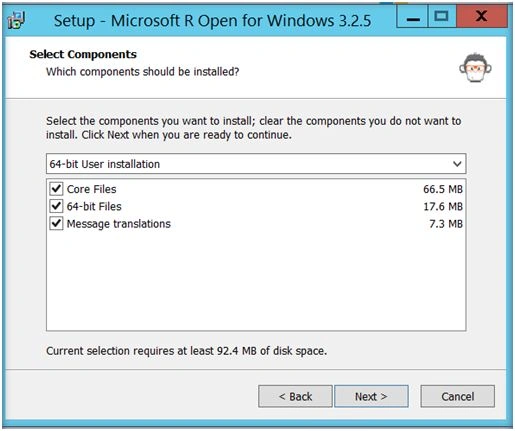Viewport: 515px width, 431px height.
Task: Select the Message translations item label
Action: (119, 224)
